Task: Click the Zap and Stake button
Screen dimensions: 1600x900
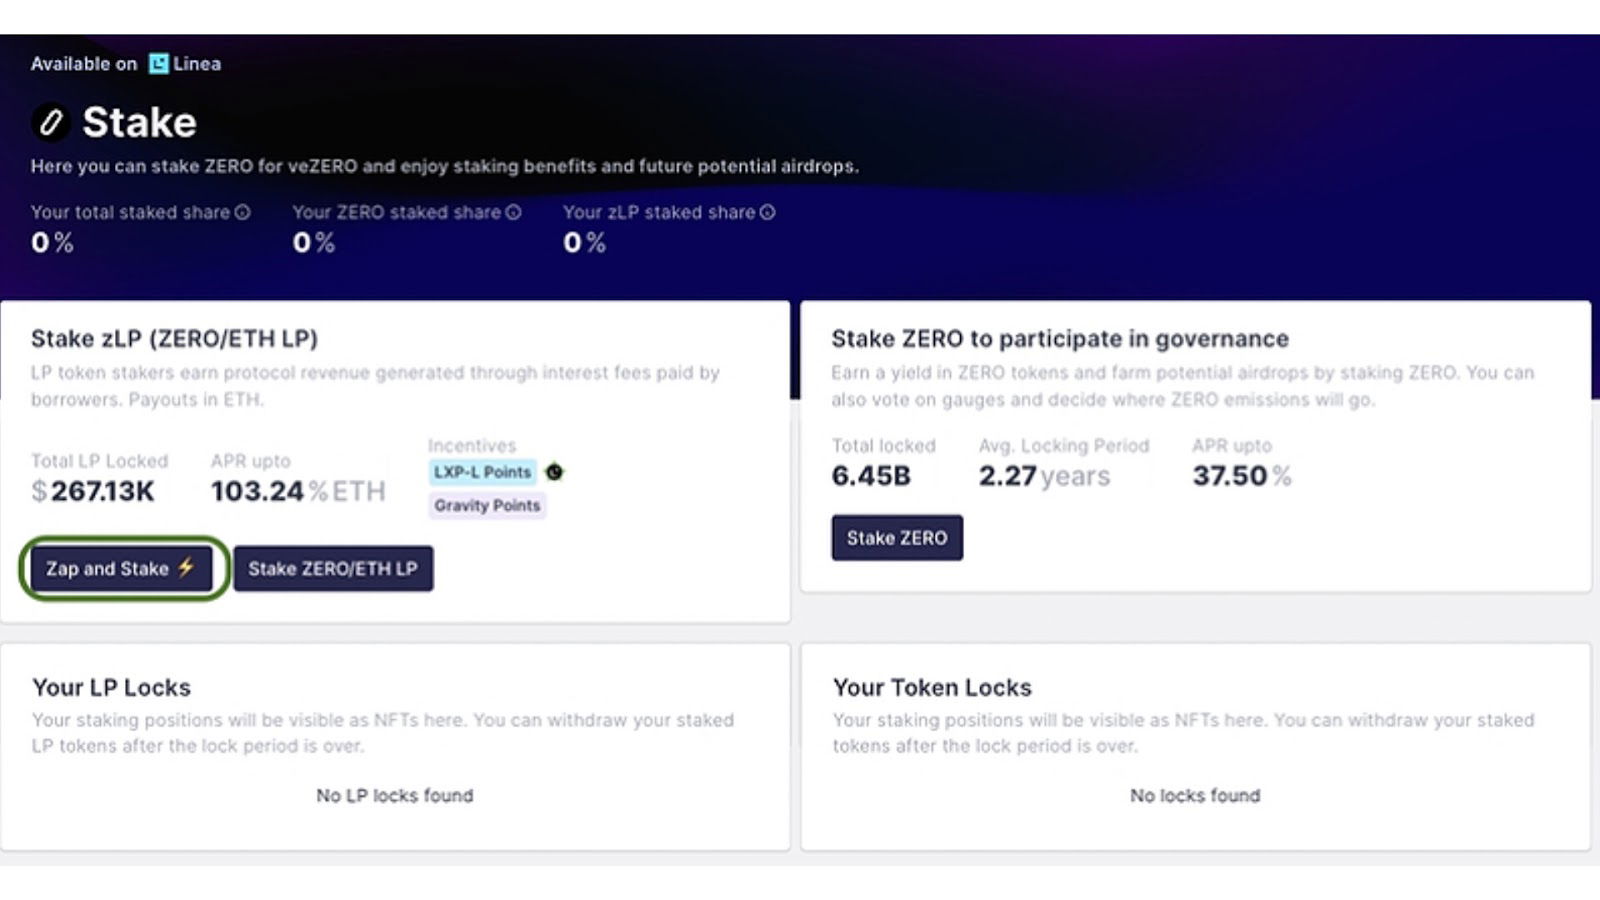Action: pyautogui.click(x=121, y=568)
